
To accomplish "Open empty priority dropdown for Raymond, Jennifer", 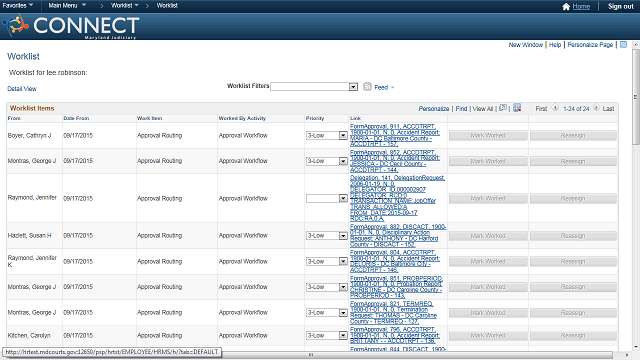I will (x=327, y=198).
